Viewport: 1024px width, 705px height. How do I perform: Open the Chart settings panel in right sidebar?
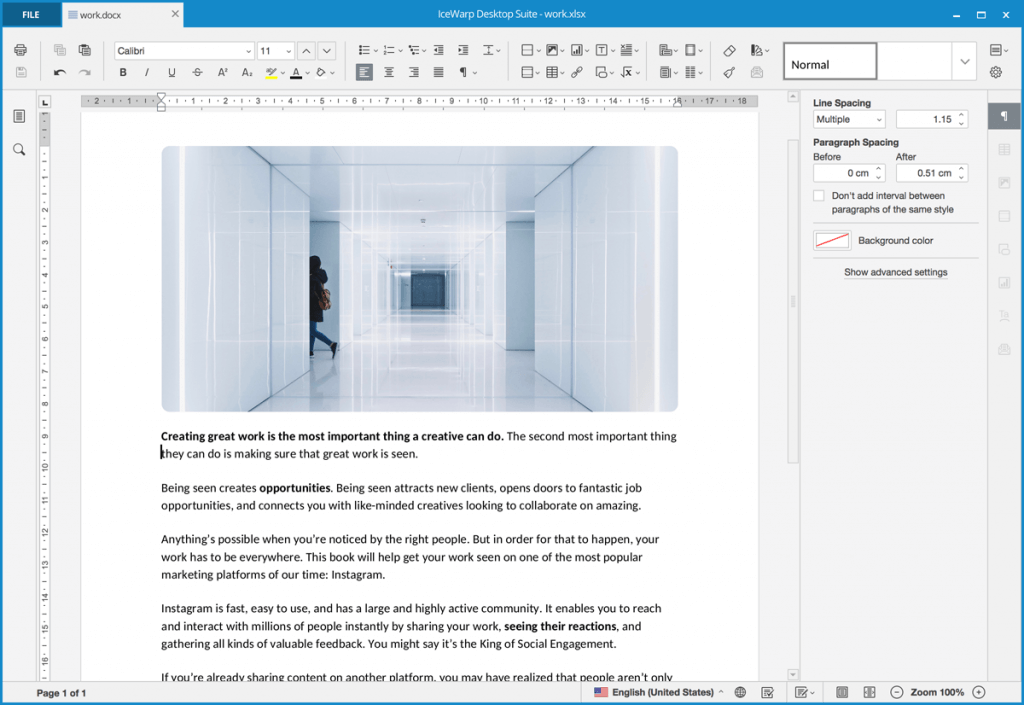pos(1005,282)
